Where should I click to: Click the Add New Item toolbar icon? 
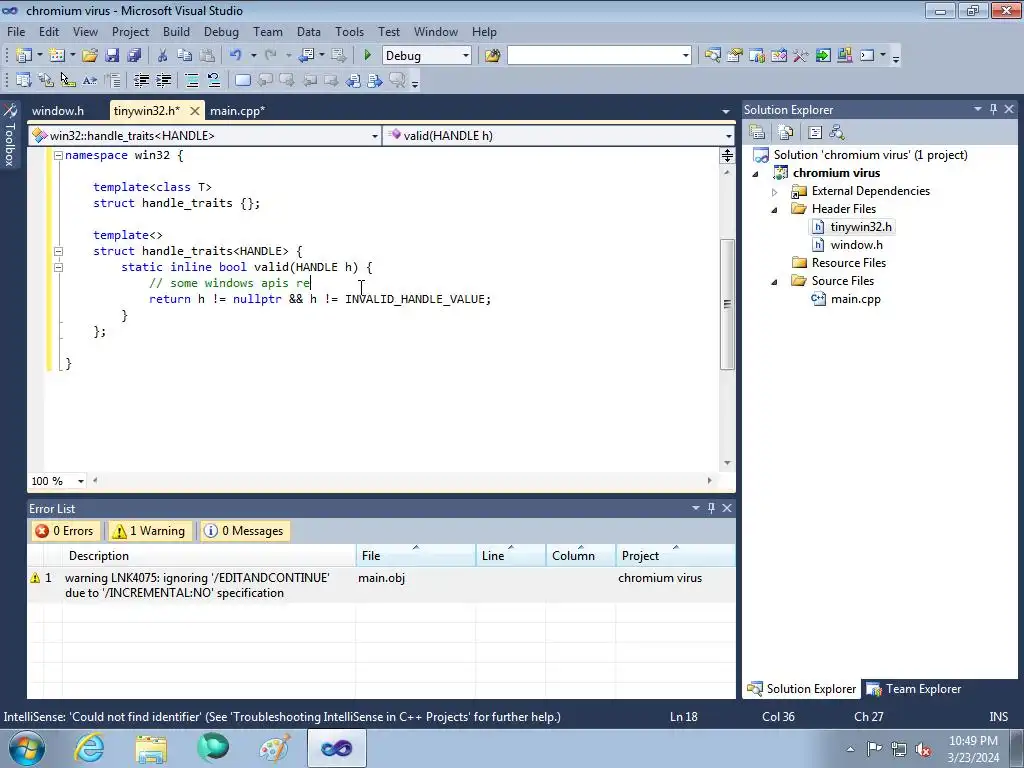tap(57, 56)
